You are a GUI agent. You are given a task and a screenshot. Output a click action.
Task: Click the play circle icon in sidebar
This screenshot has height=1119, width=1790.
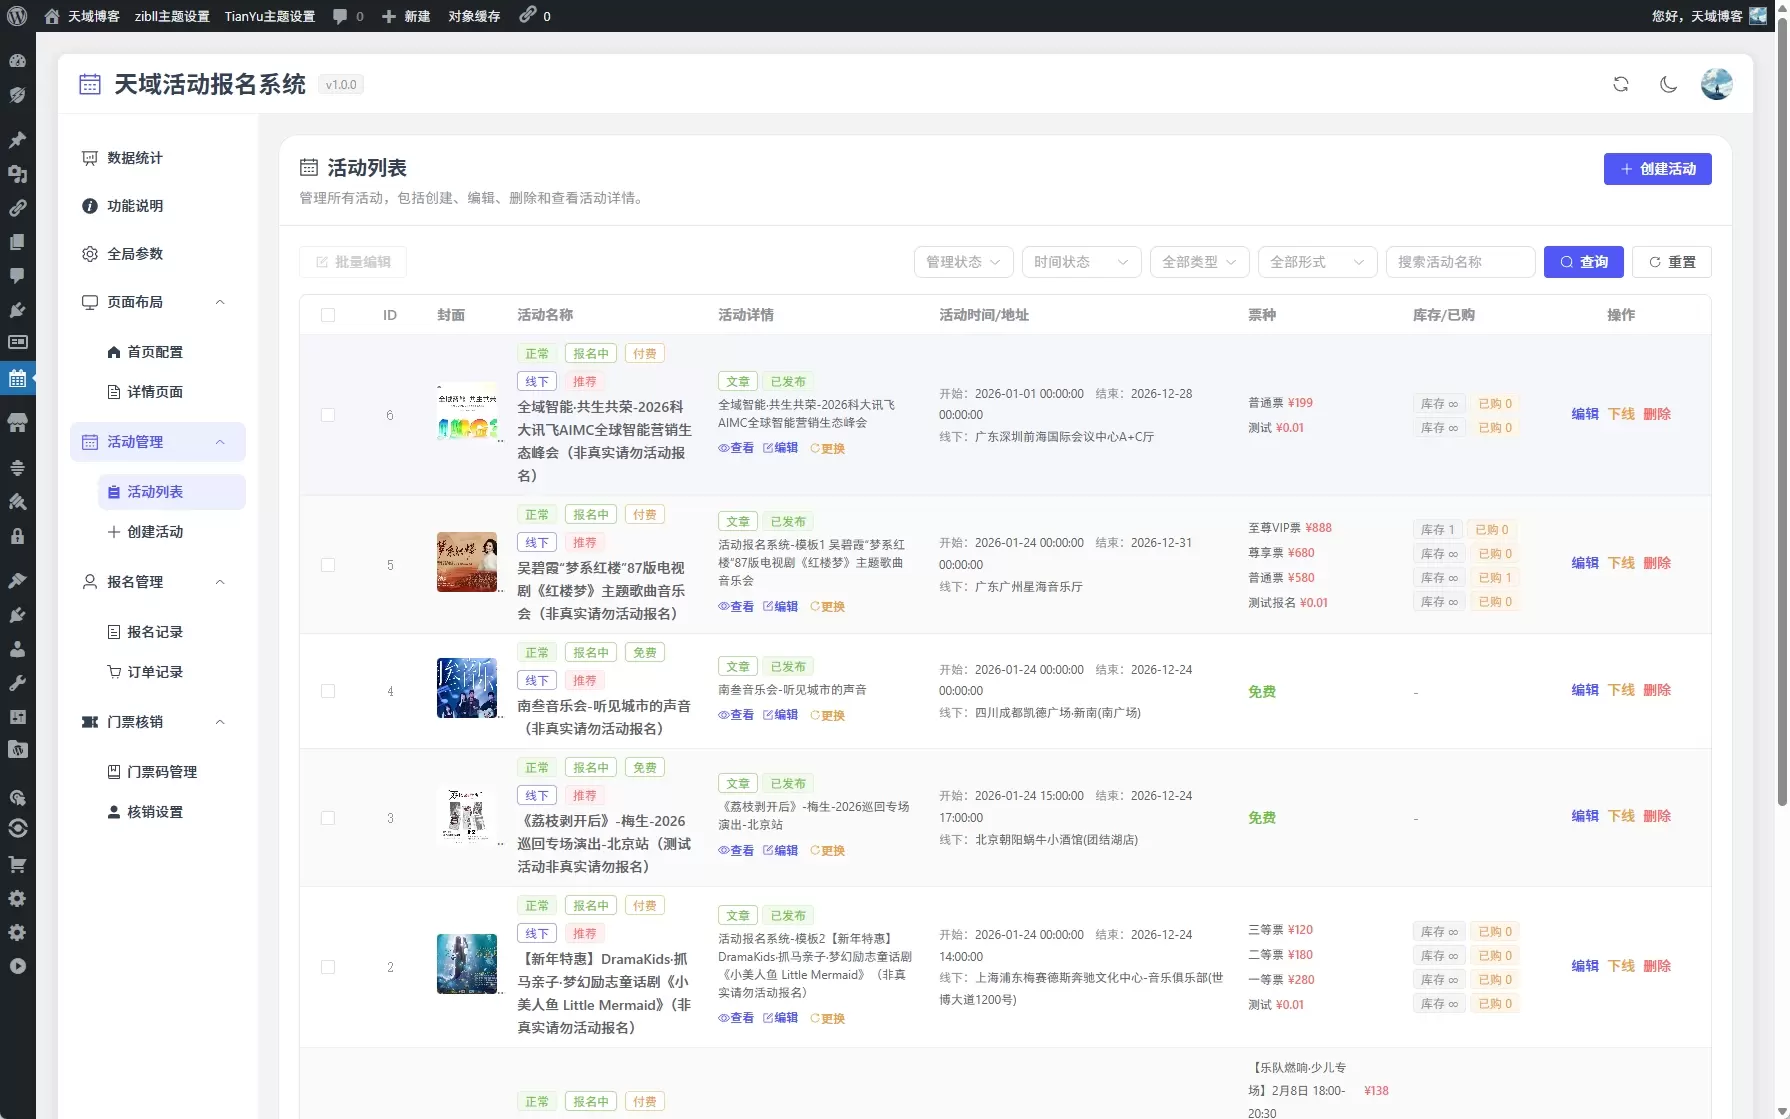[17, 966]
